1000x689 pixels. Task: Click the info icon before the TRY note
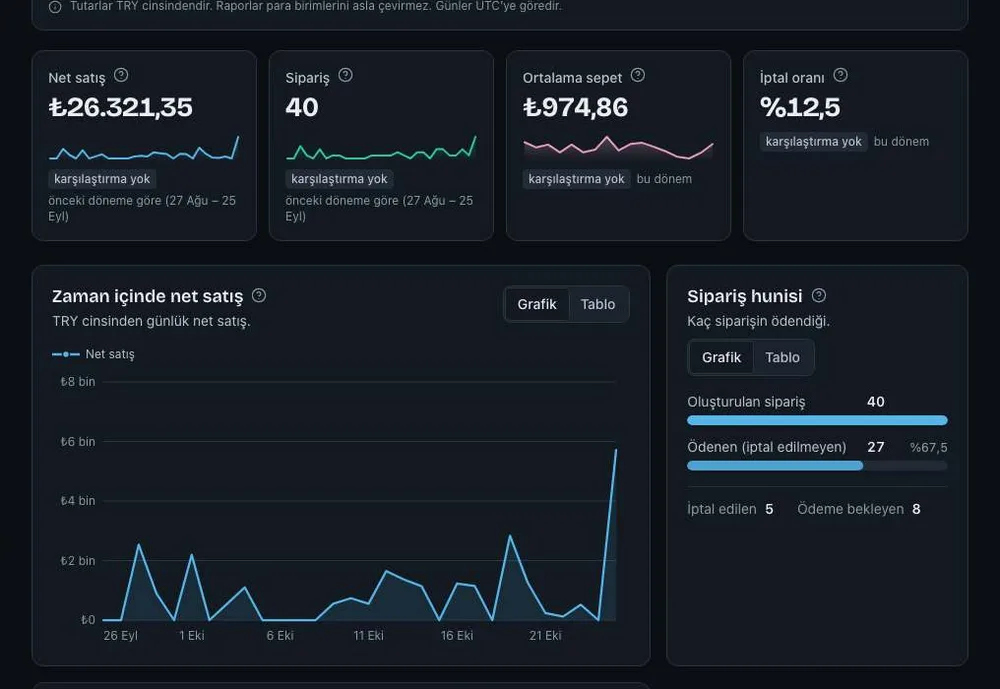tap(55, 7)
